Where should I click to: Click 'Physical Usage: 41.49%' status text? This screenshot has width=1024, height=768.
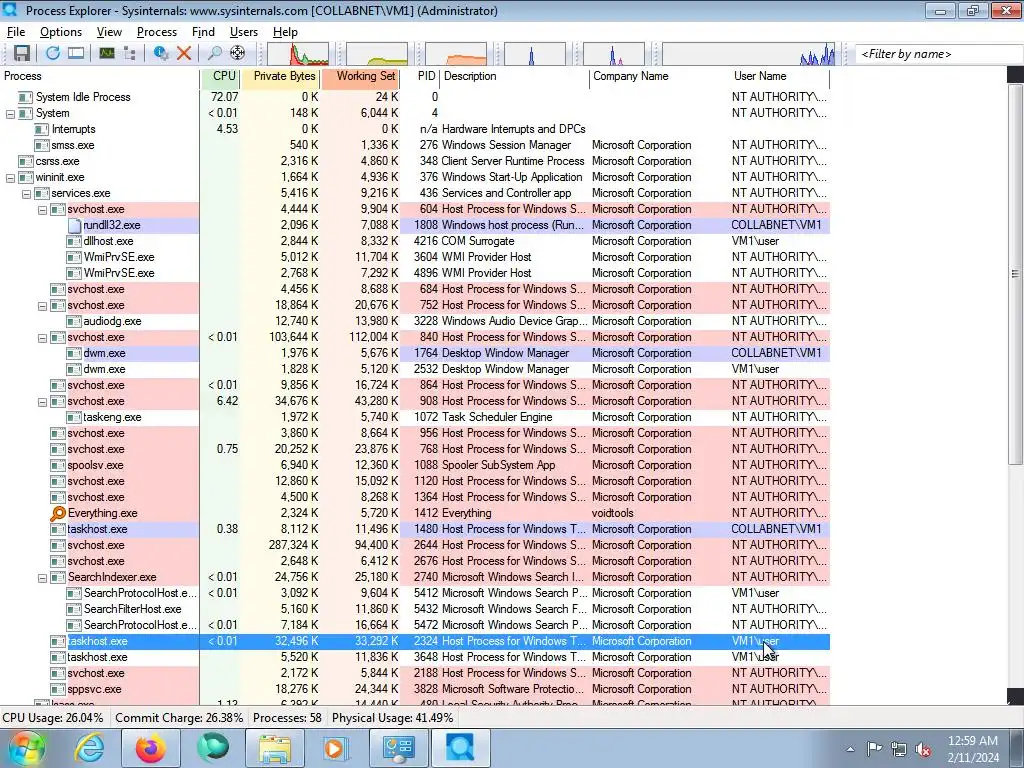pos(392,718)
